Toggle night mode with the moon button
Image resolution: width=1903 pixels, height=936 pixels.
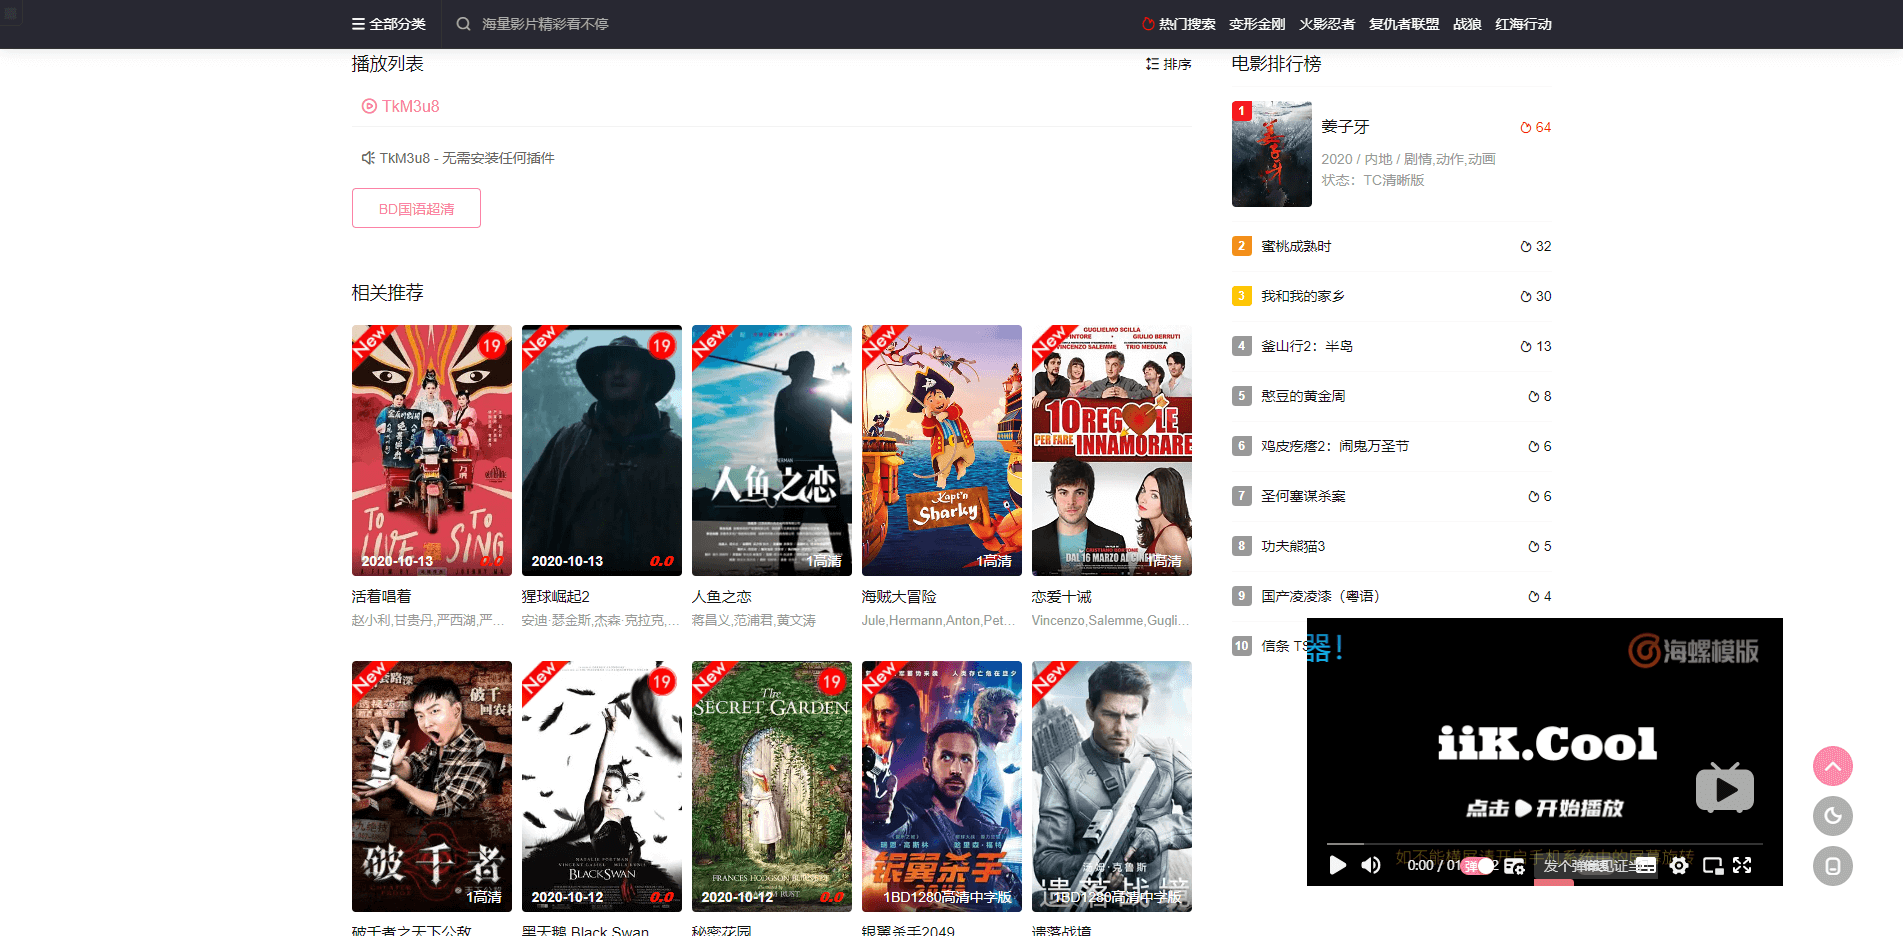(1832, 816)
